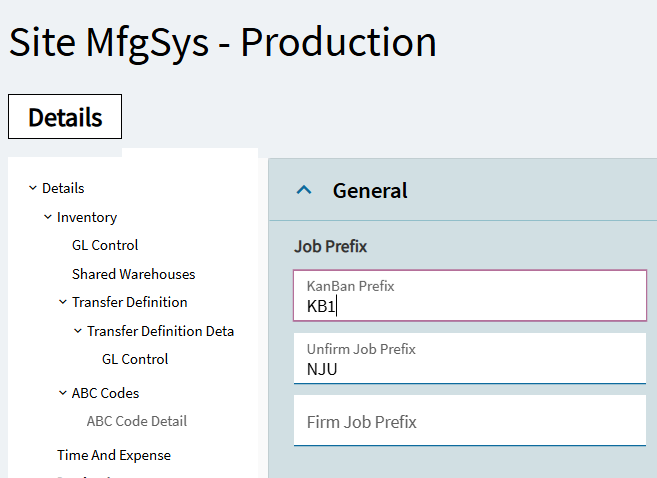This screenshot has height=478, width=657.
Task: Click the Details tab button
Action: point(65,116)
